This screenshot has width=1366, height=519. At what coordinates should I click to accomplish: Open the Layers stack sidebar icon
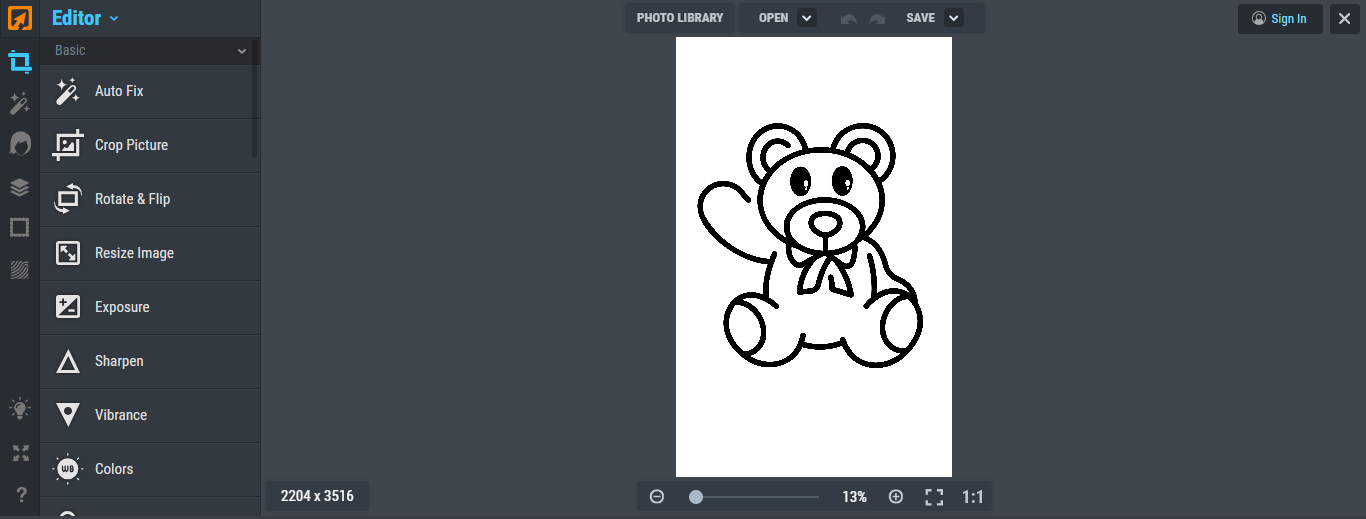(x=20, y=187)
